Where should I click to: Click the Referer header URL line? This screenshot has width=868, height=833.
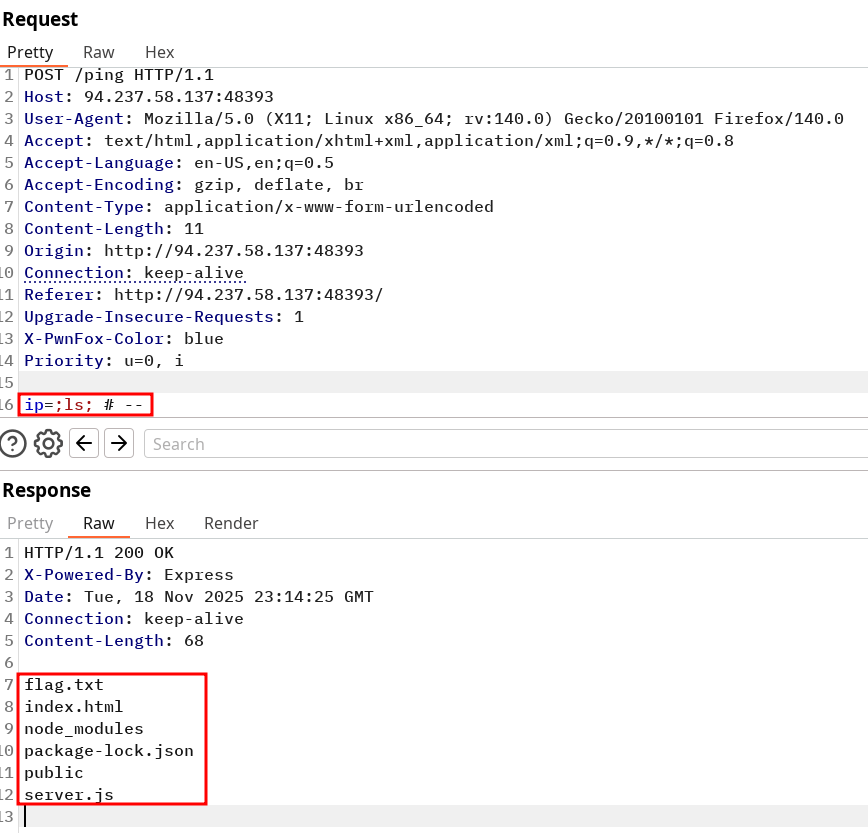point(204,295)
